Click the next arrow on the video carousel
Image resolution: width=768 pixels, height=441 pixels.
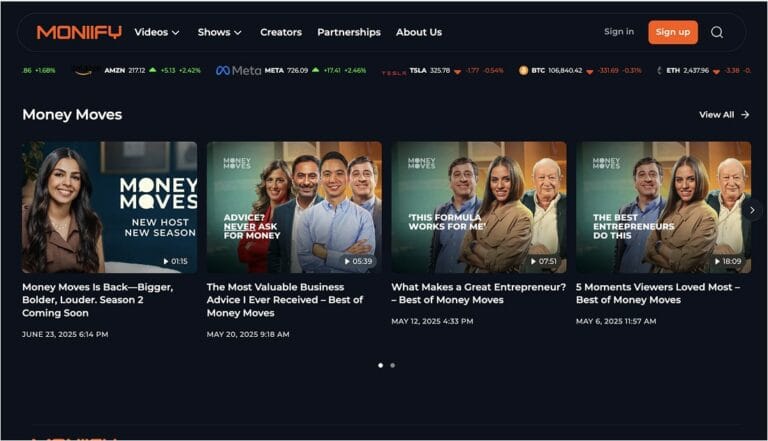[x=752, y=210]
